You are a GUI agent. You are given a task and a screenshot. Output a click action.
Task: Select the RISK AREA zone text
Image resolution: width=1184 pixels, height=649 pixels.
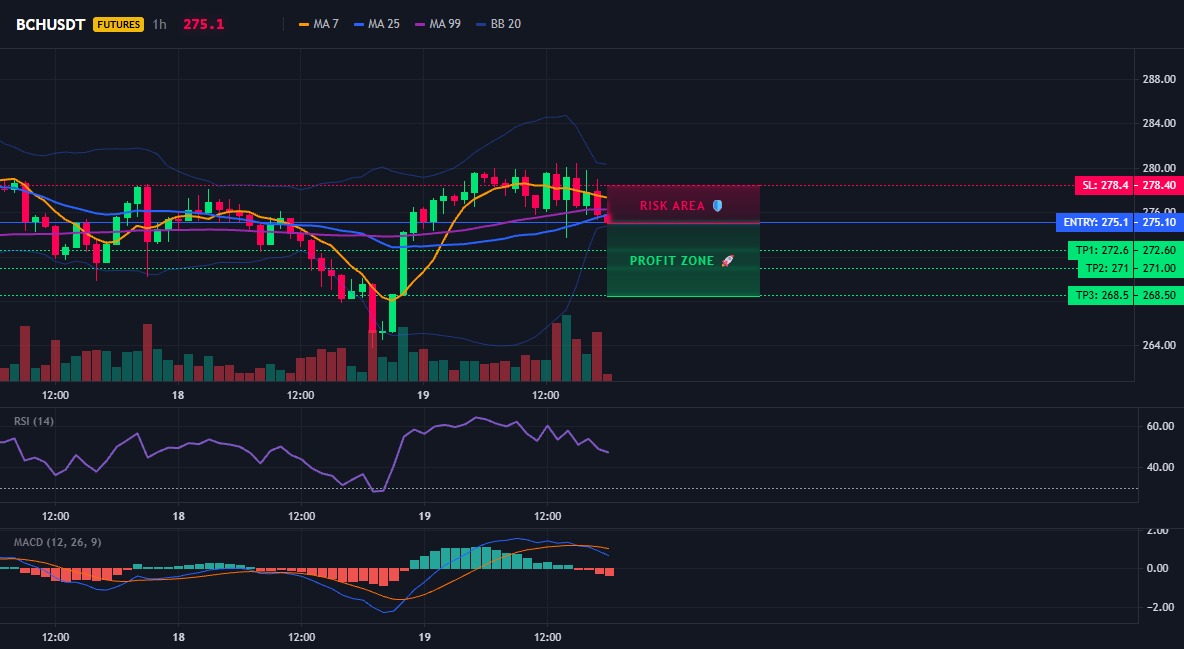pos(672,206)
